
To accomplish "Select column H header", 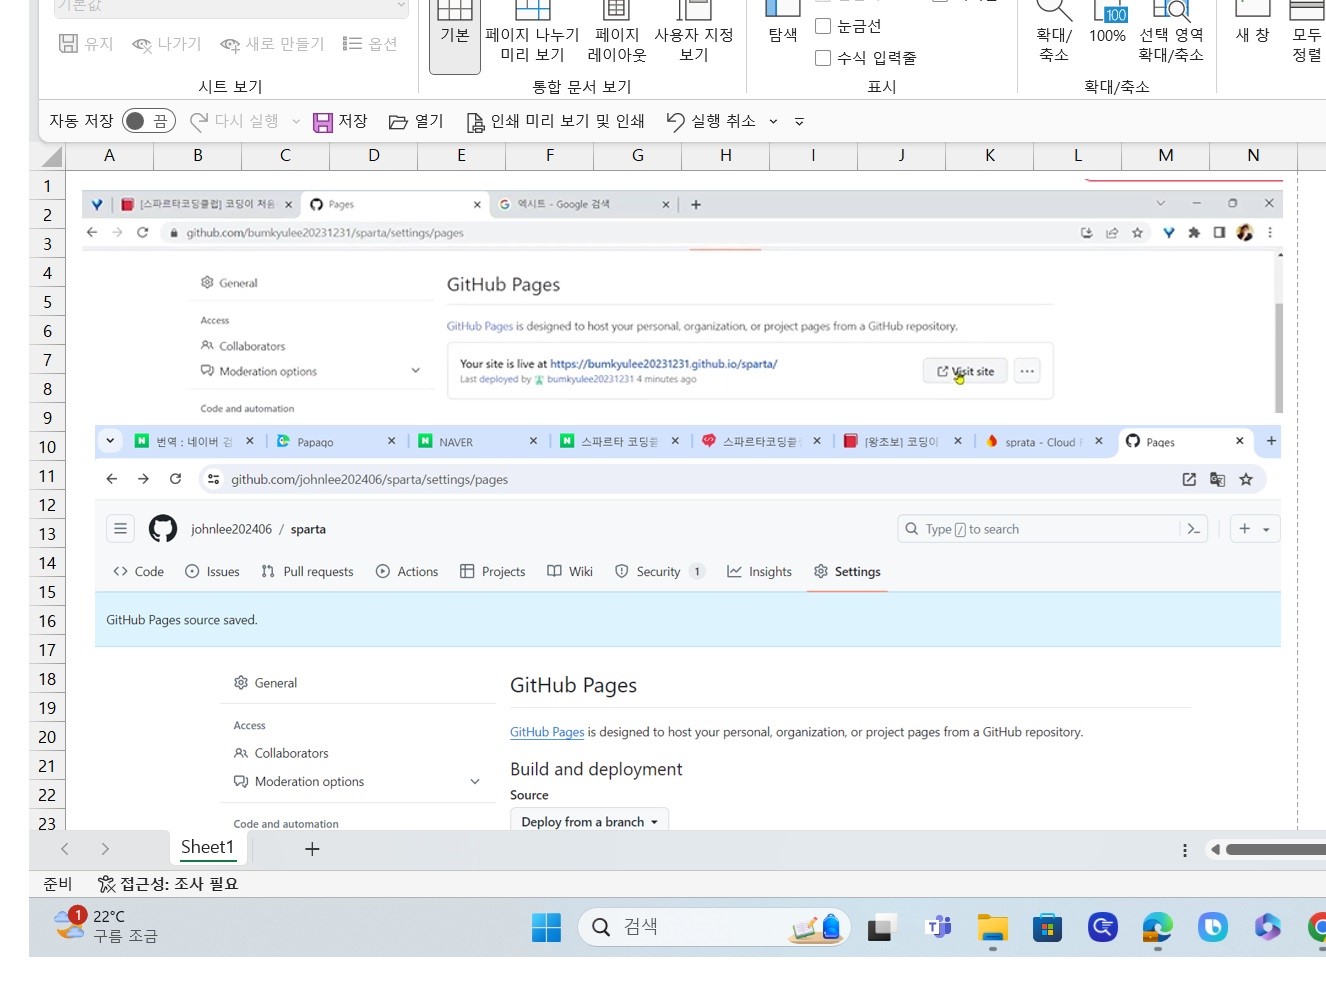I will (726, 156).
